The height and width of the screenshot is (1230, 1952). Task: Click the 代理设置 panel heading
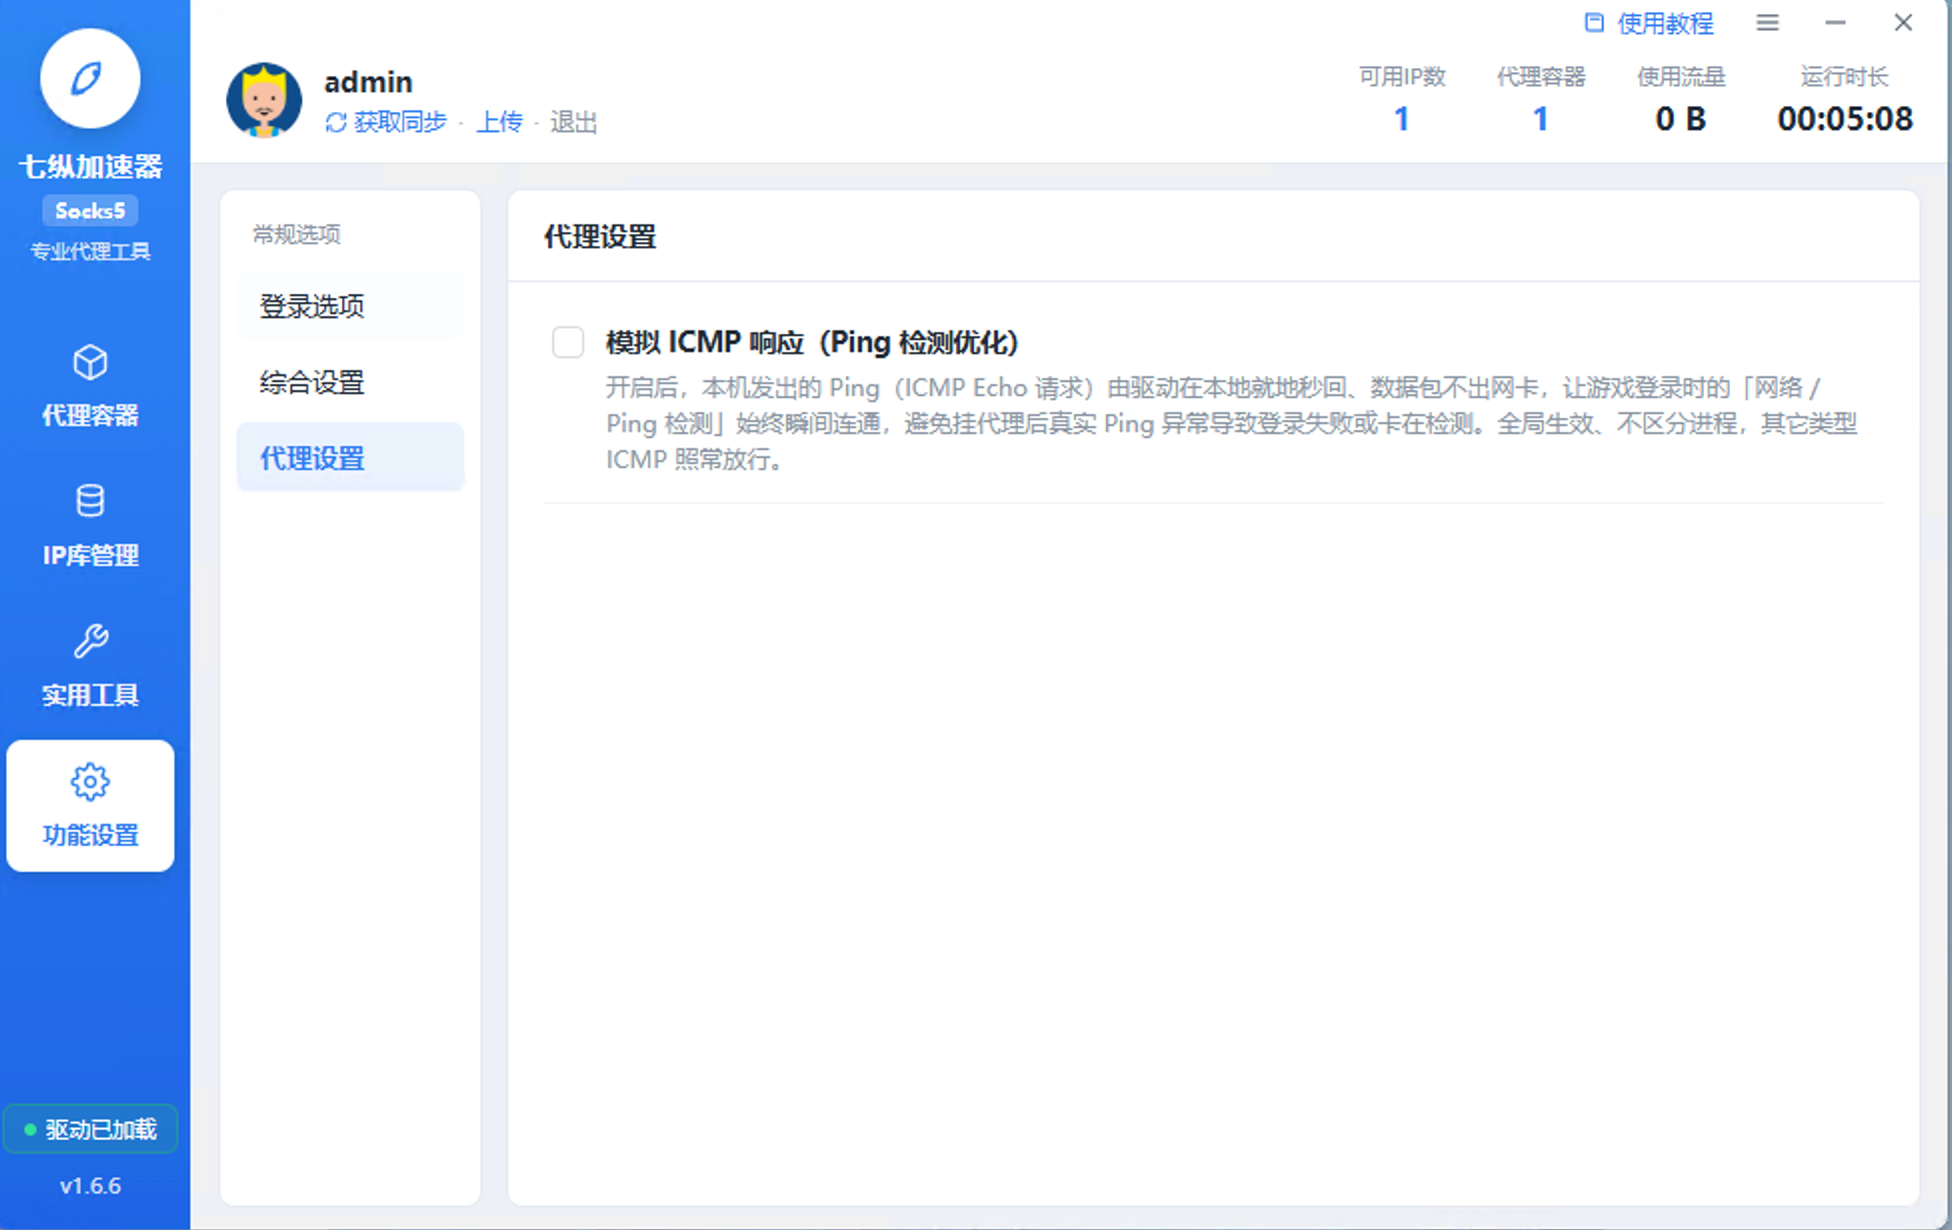point(600,237)
